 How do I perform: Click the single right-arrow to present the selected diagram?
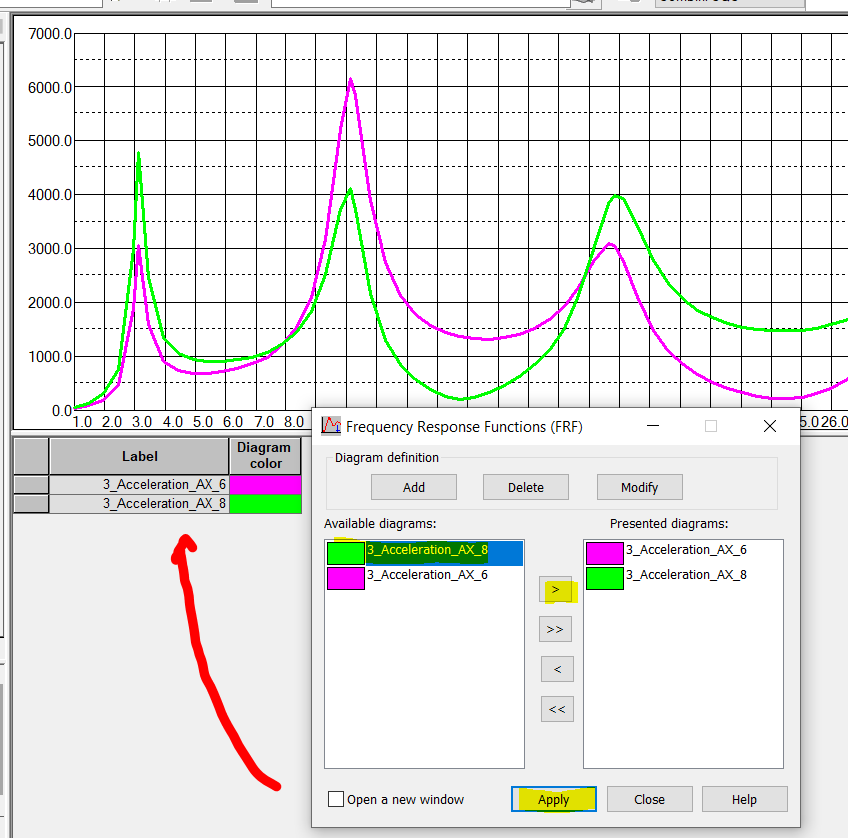[x=557, y=590]
